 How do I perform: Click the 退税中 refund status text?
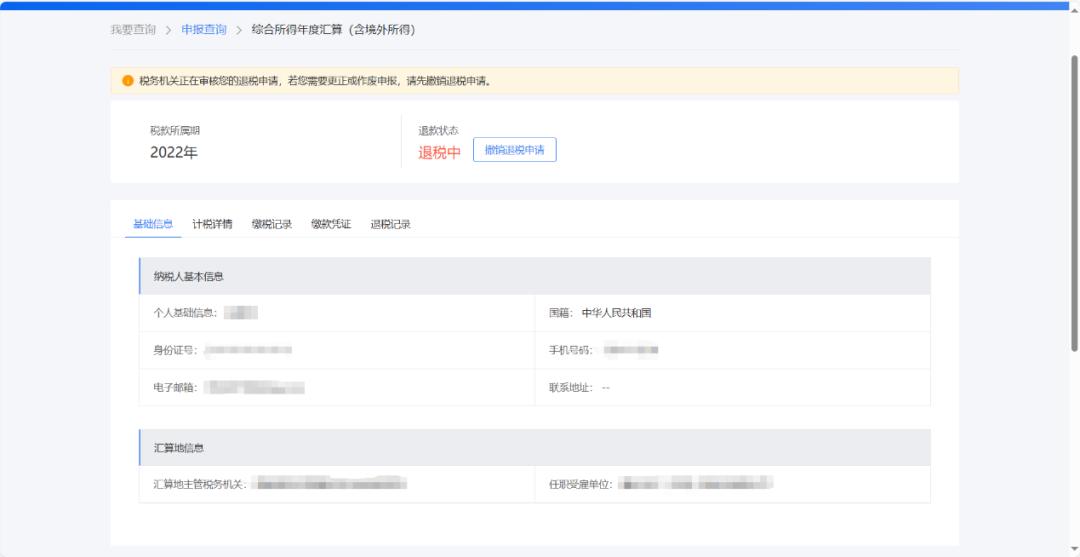pyautogui.click(x=439, y=152)
